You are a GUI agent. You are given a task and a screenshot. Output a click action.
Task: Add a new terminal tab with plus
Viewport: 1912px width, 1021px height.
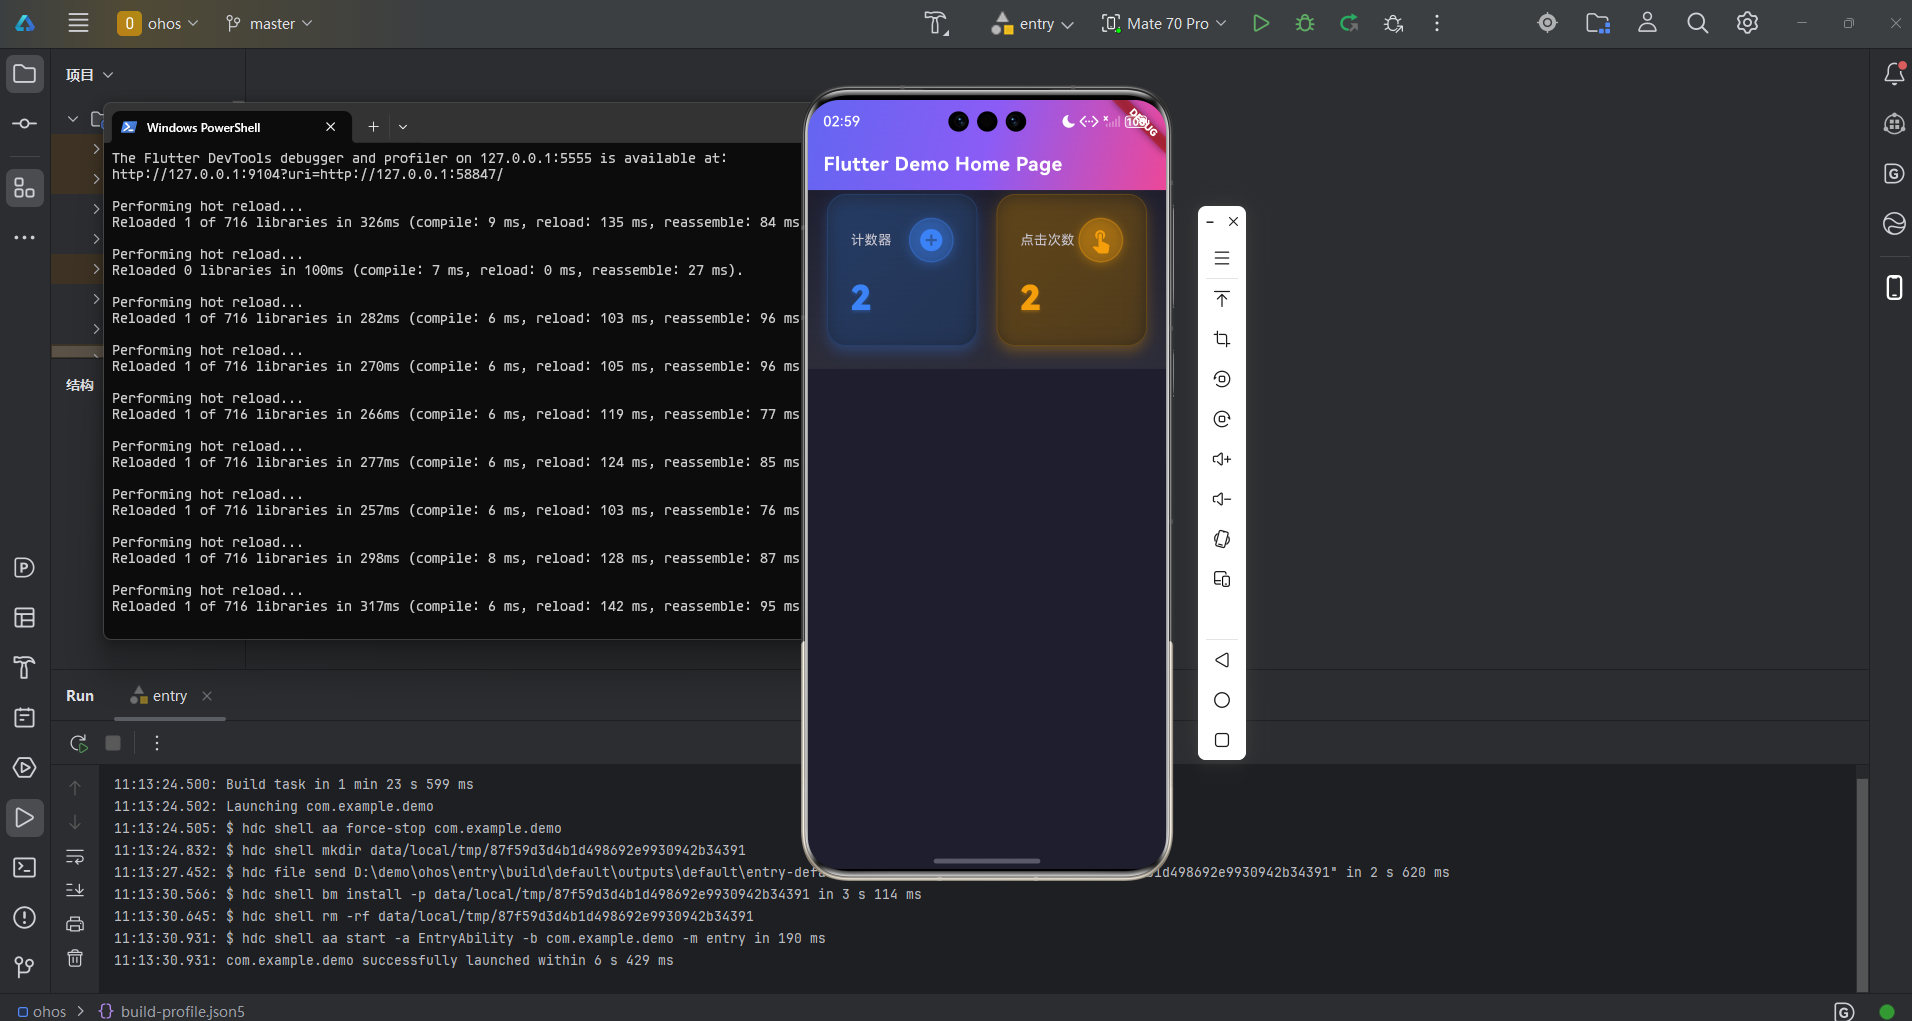coord(373,127)
